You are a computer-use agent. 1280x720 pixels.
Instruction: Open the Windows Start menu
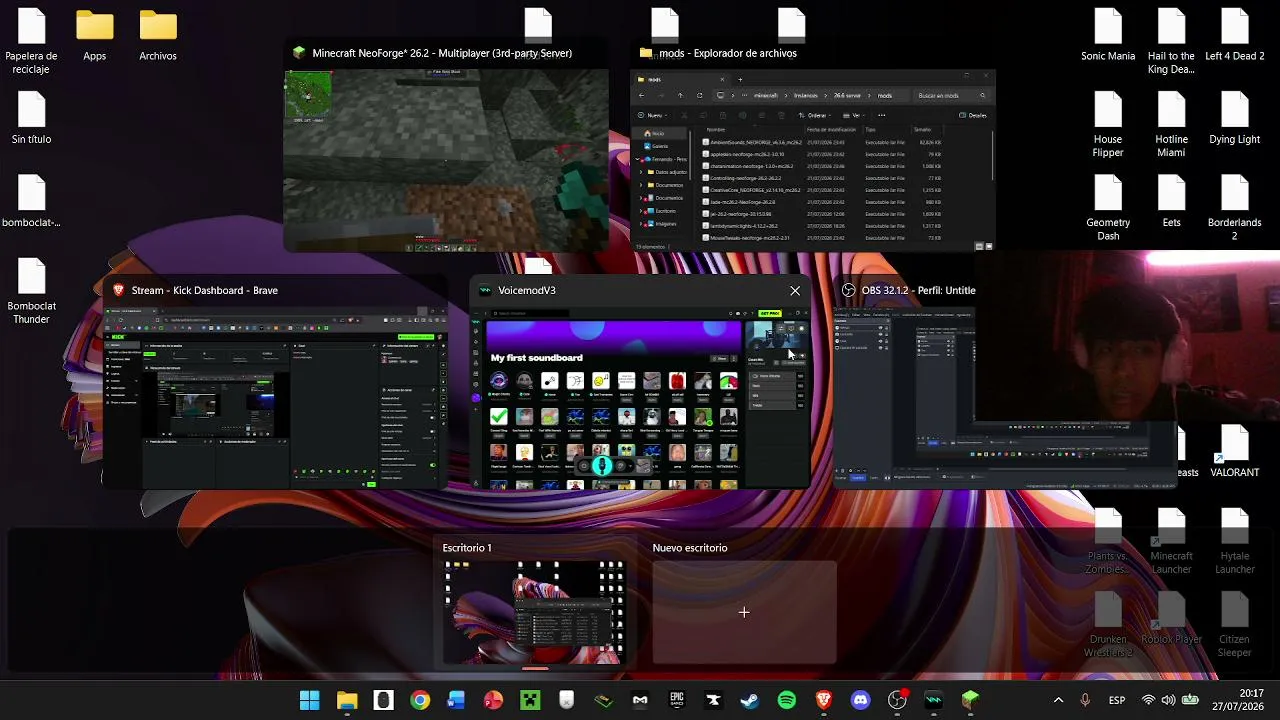[310, 700]
